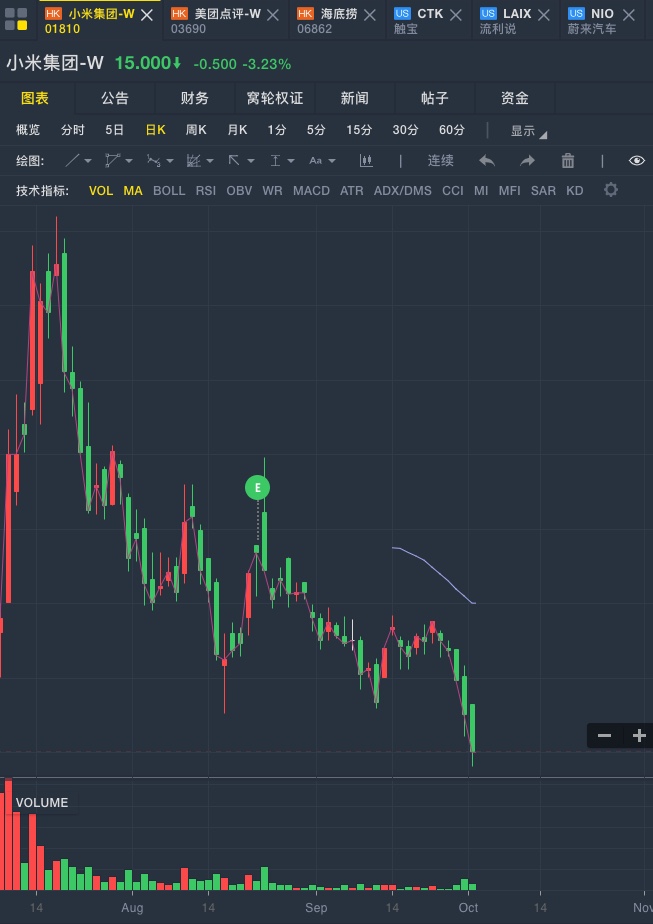Toggle 连续 continuous drawing mode

440,160
